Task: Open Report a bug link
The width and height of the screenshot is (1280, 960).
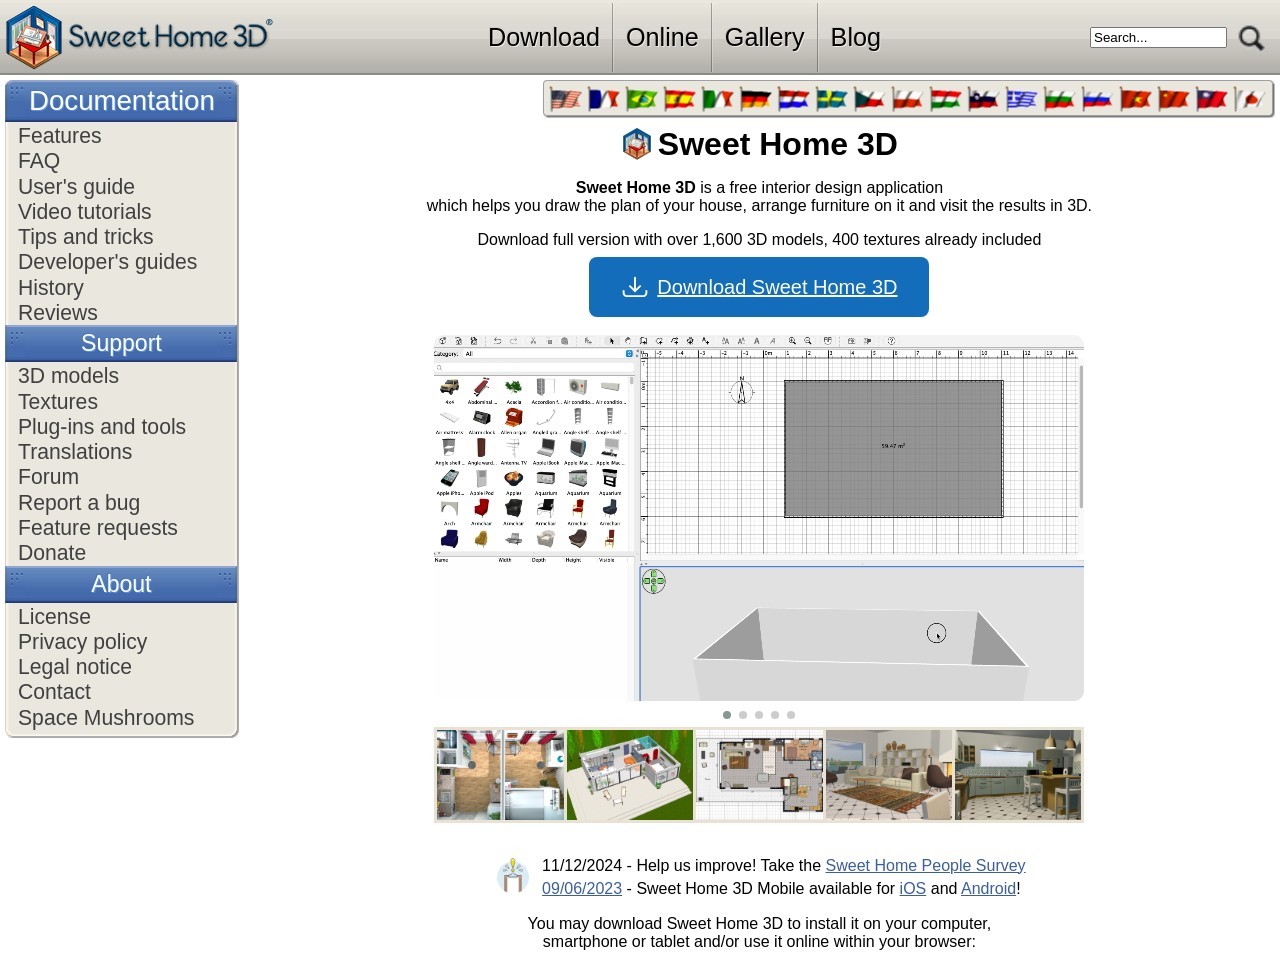Action: [79, 503]
